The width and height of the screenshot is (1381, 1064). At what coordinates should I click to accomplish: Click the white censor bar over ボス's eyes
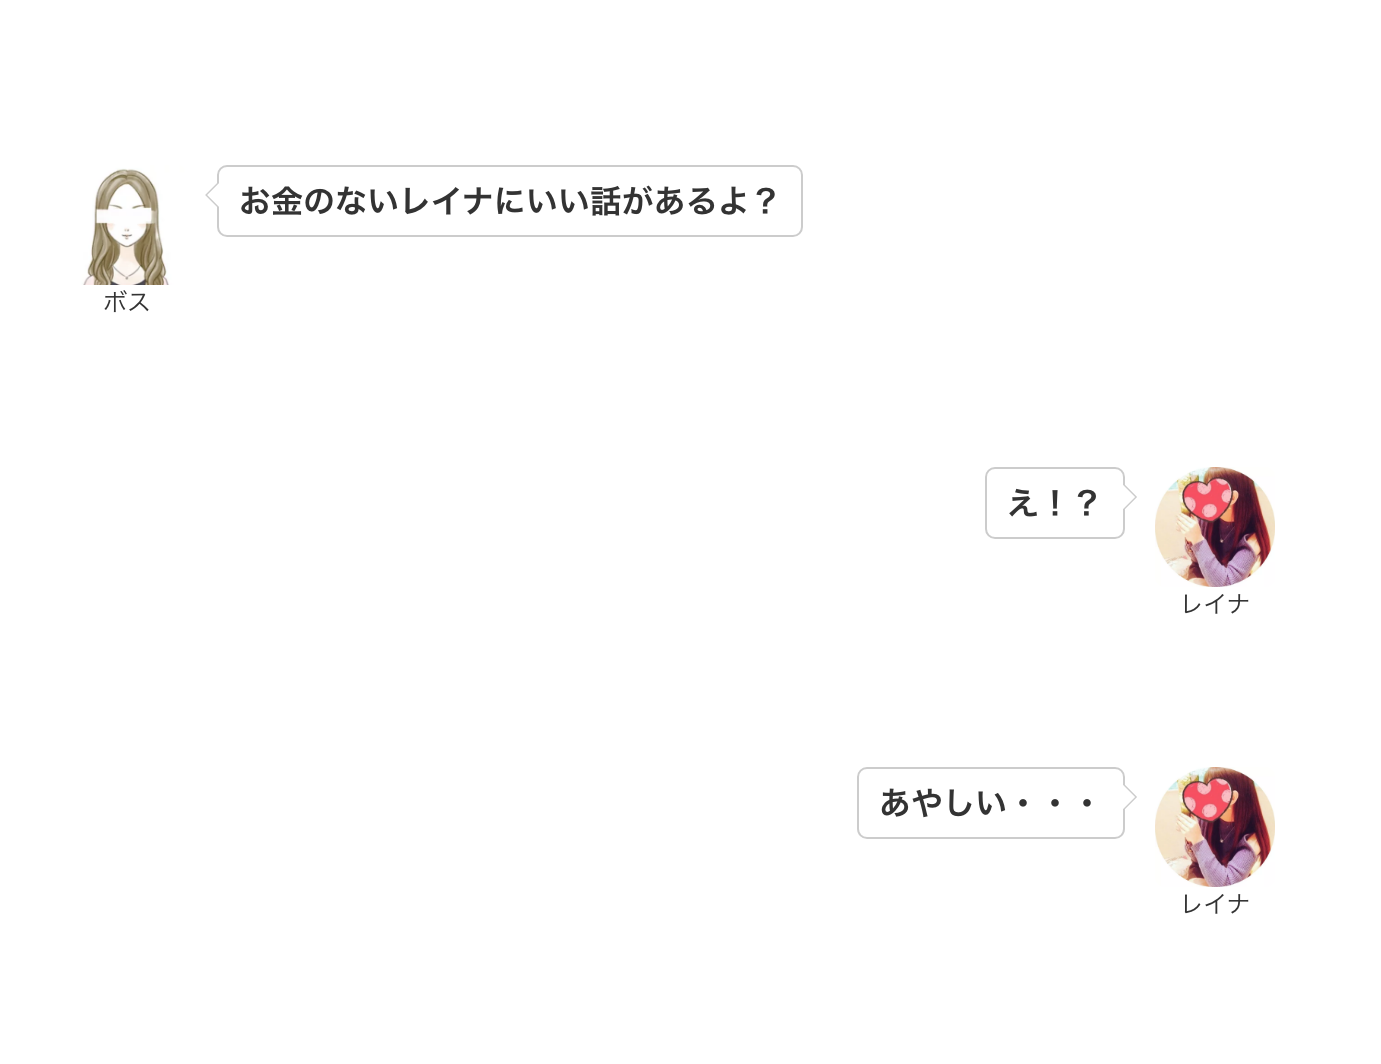[x=125, y=215]
